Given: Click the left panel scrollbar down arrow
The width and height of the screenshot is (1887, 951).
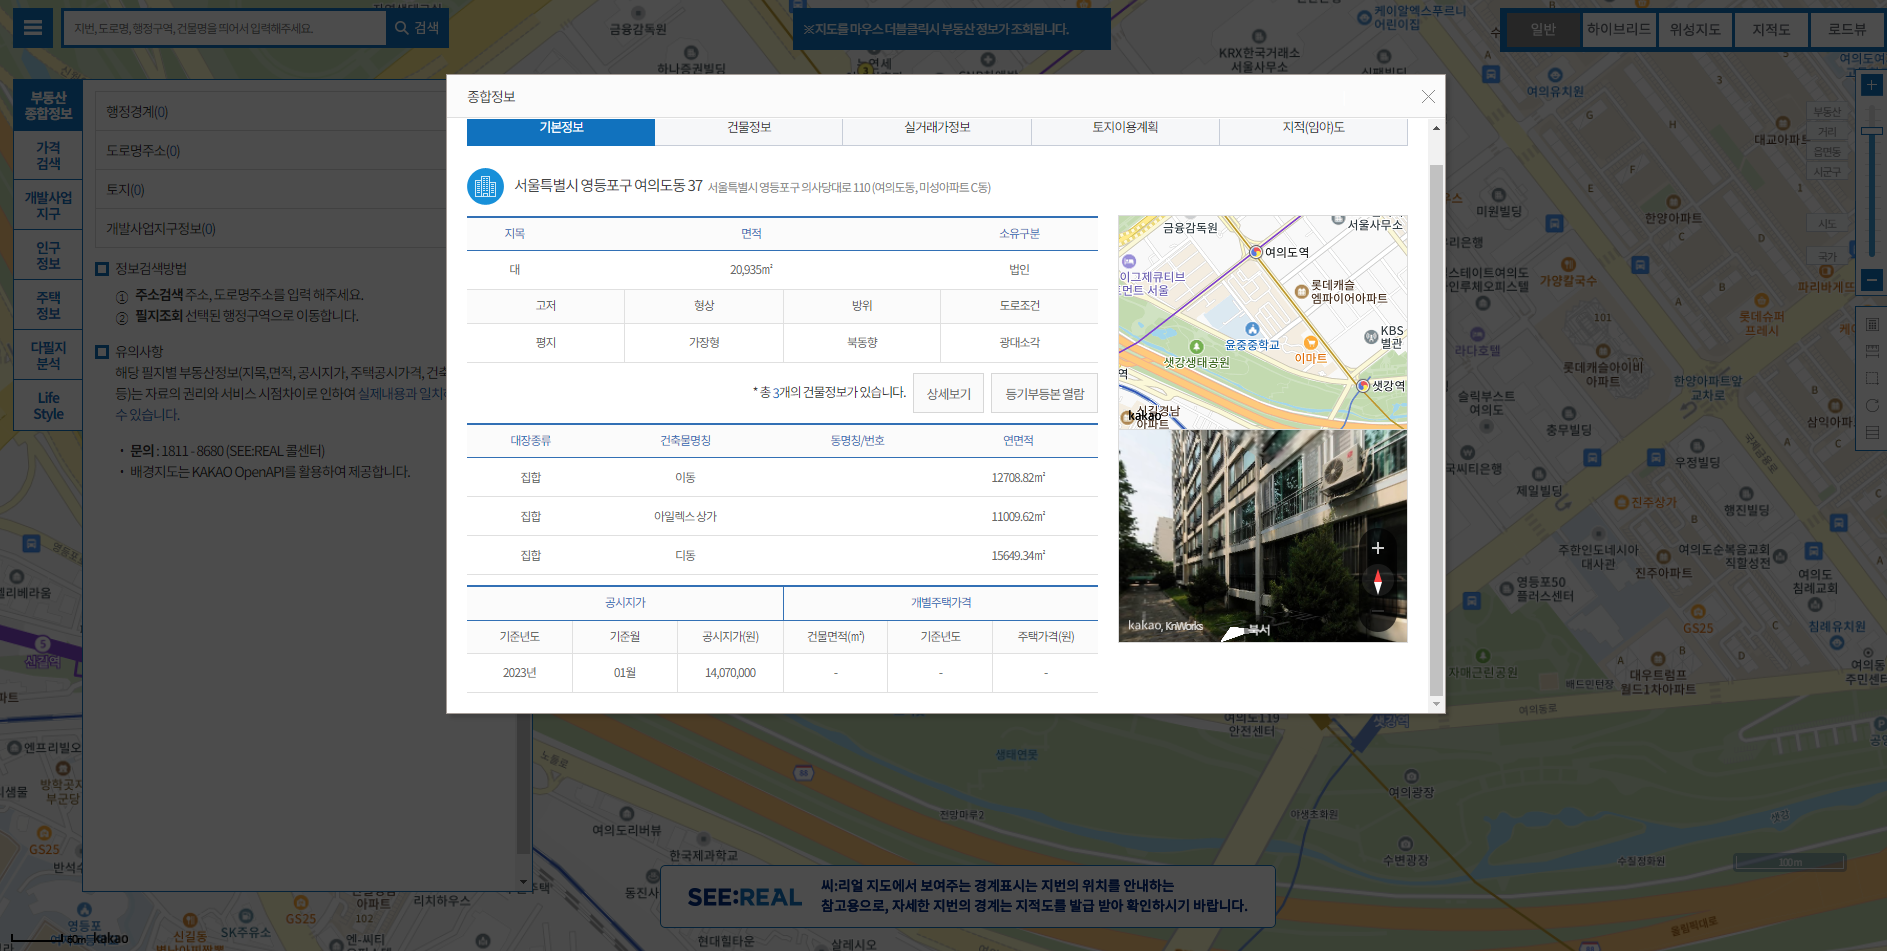Looking at the screenshot, I should [523, 882].
